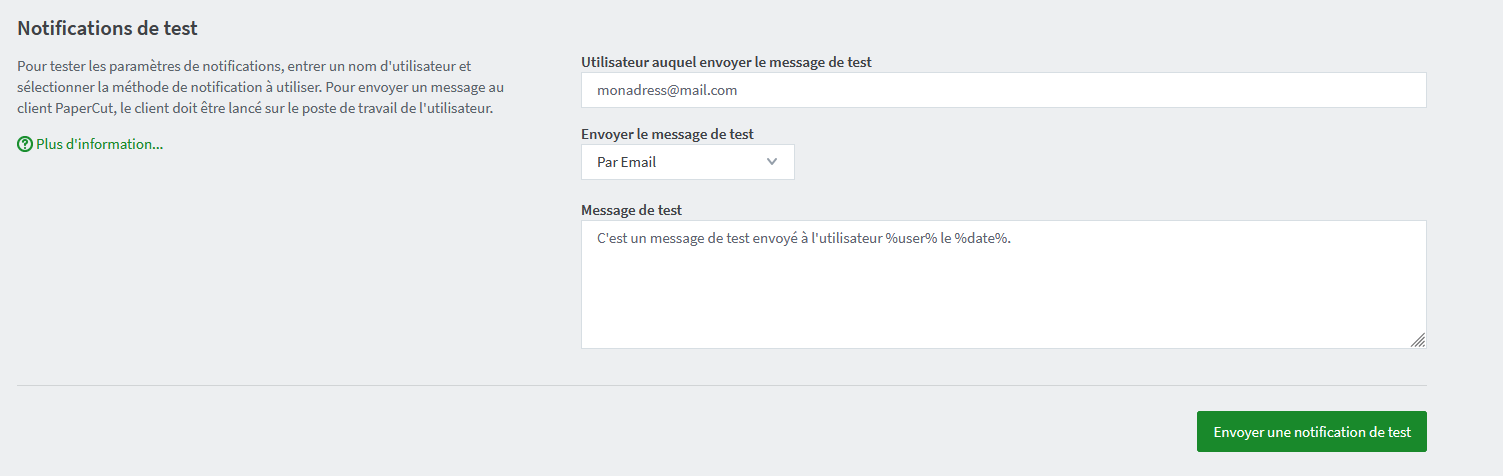
Task: Click the monadress@mail.com text in the user field
Action: pyautogui.click(x=667, y=90)
